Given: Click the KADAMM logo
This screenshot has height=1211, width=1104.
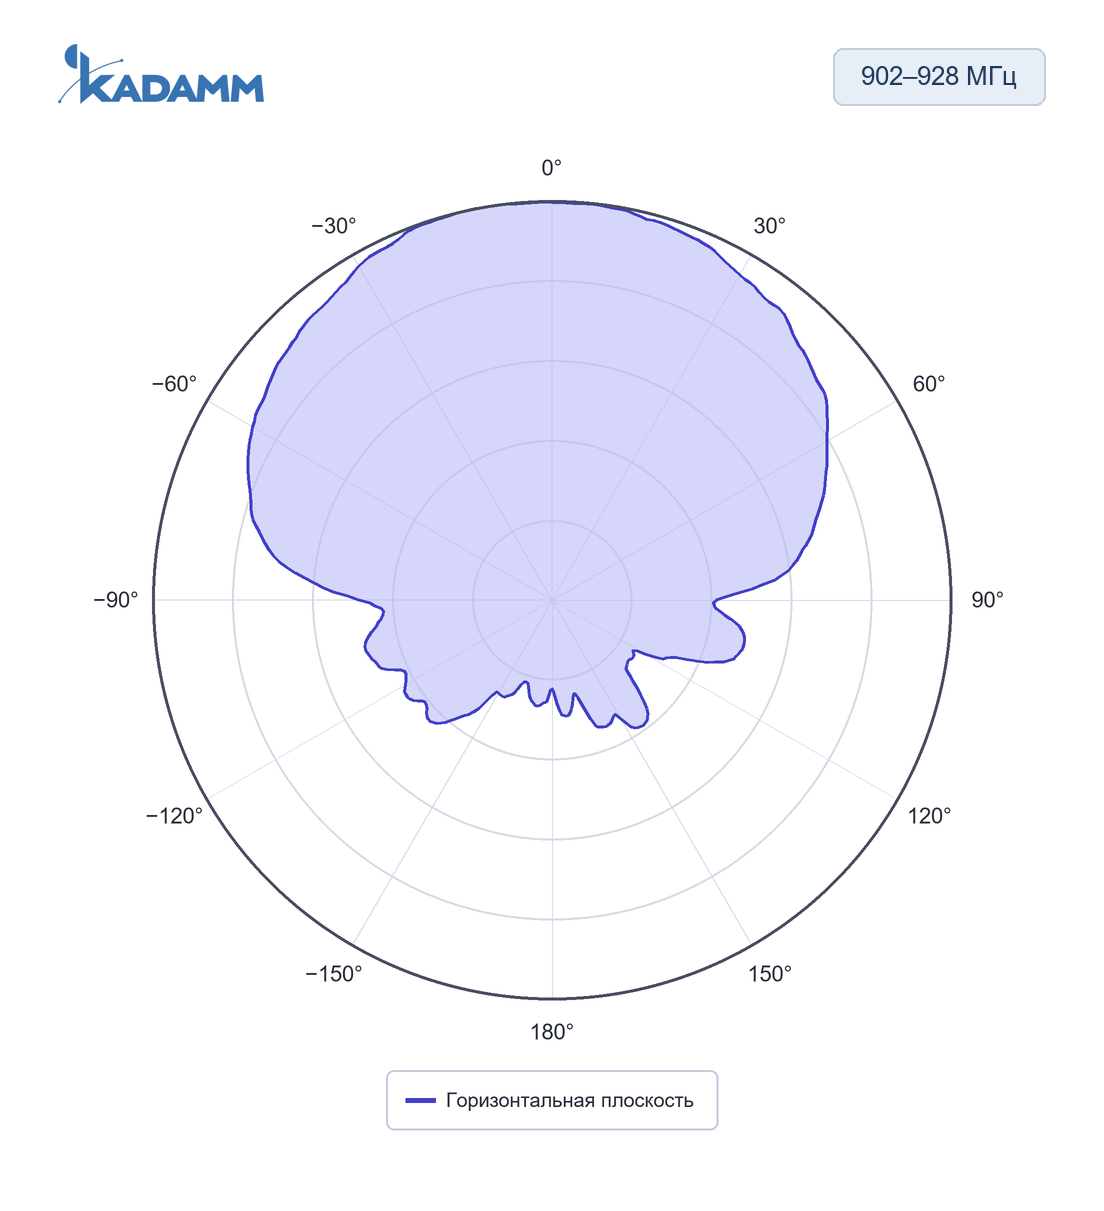Looking at the screenshot, I should (x=161, y=74).
